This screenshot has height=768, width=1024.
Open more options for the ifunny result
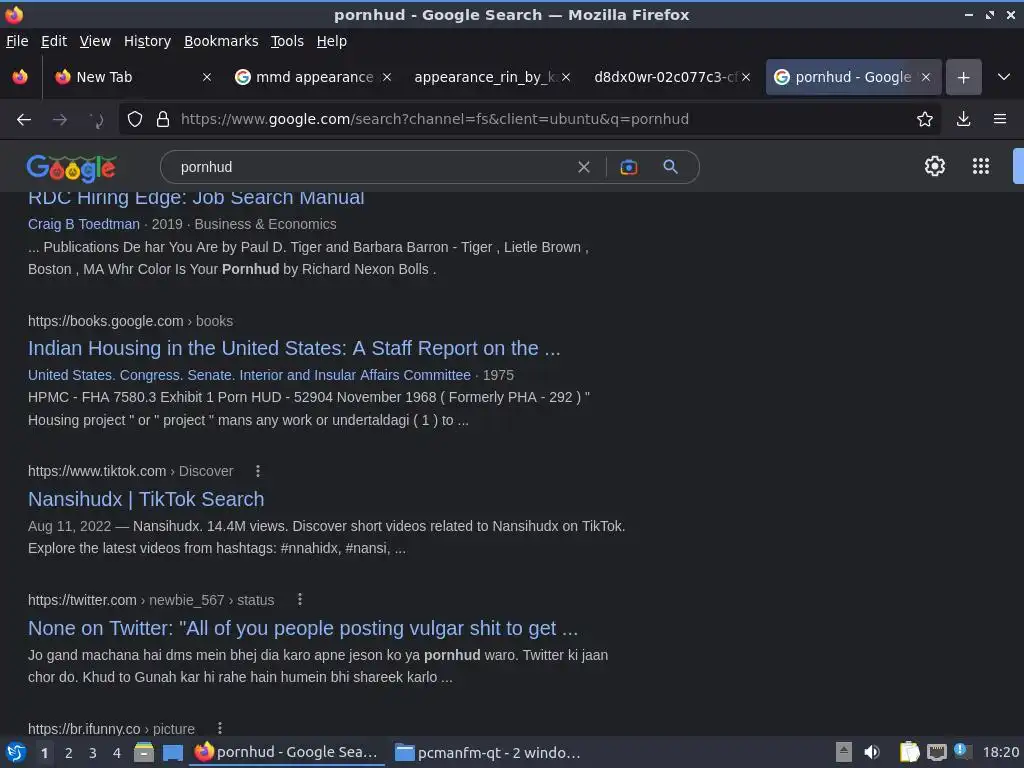(x=220, y=728)
